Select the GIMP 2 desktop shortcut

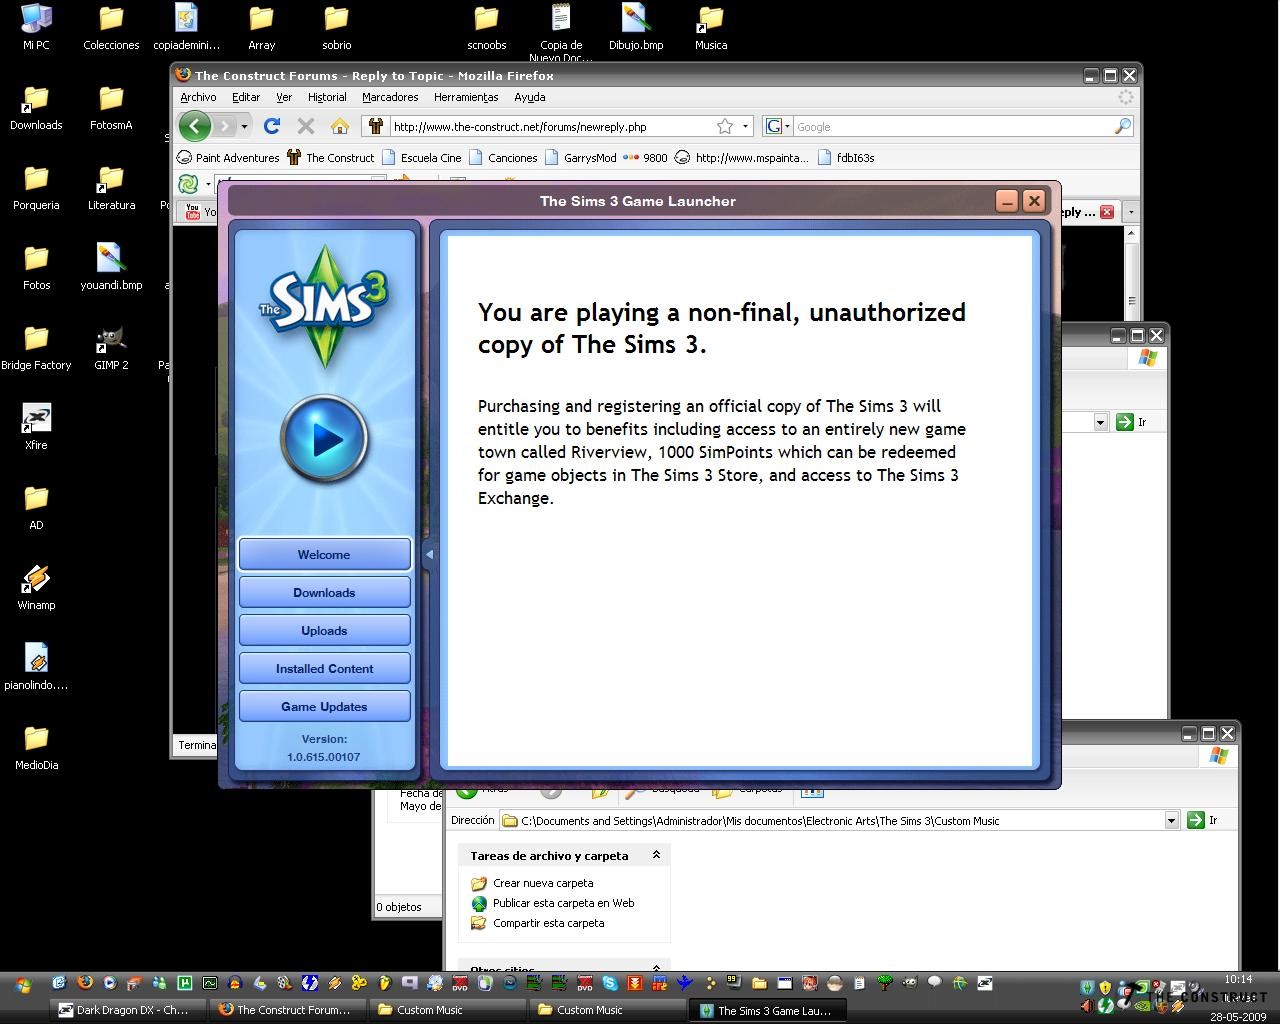(111, 347)
